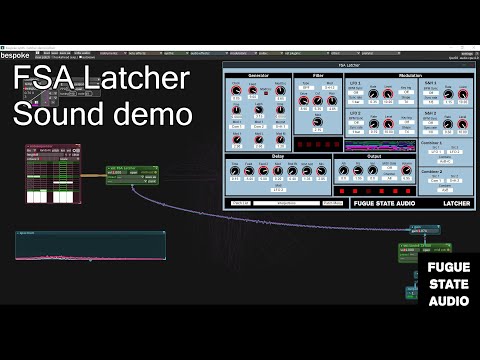Image resolution: width=480 pixels, height=360 pixels.
Task: Click the S&H 1 Rate knob
Action: [448, 94]
